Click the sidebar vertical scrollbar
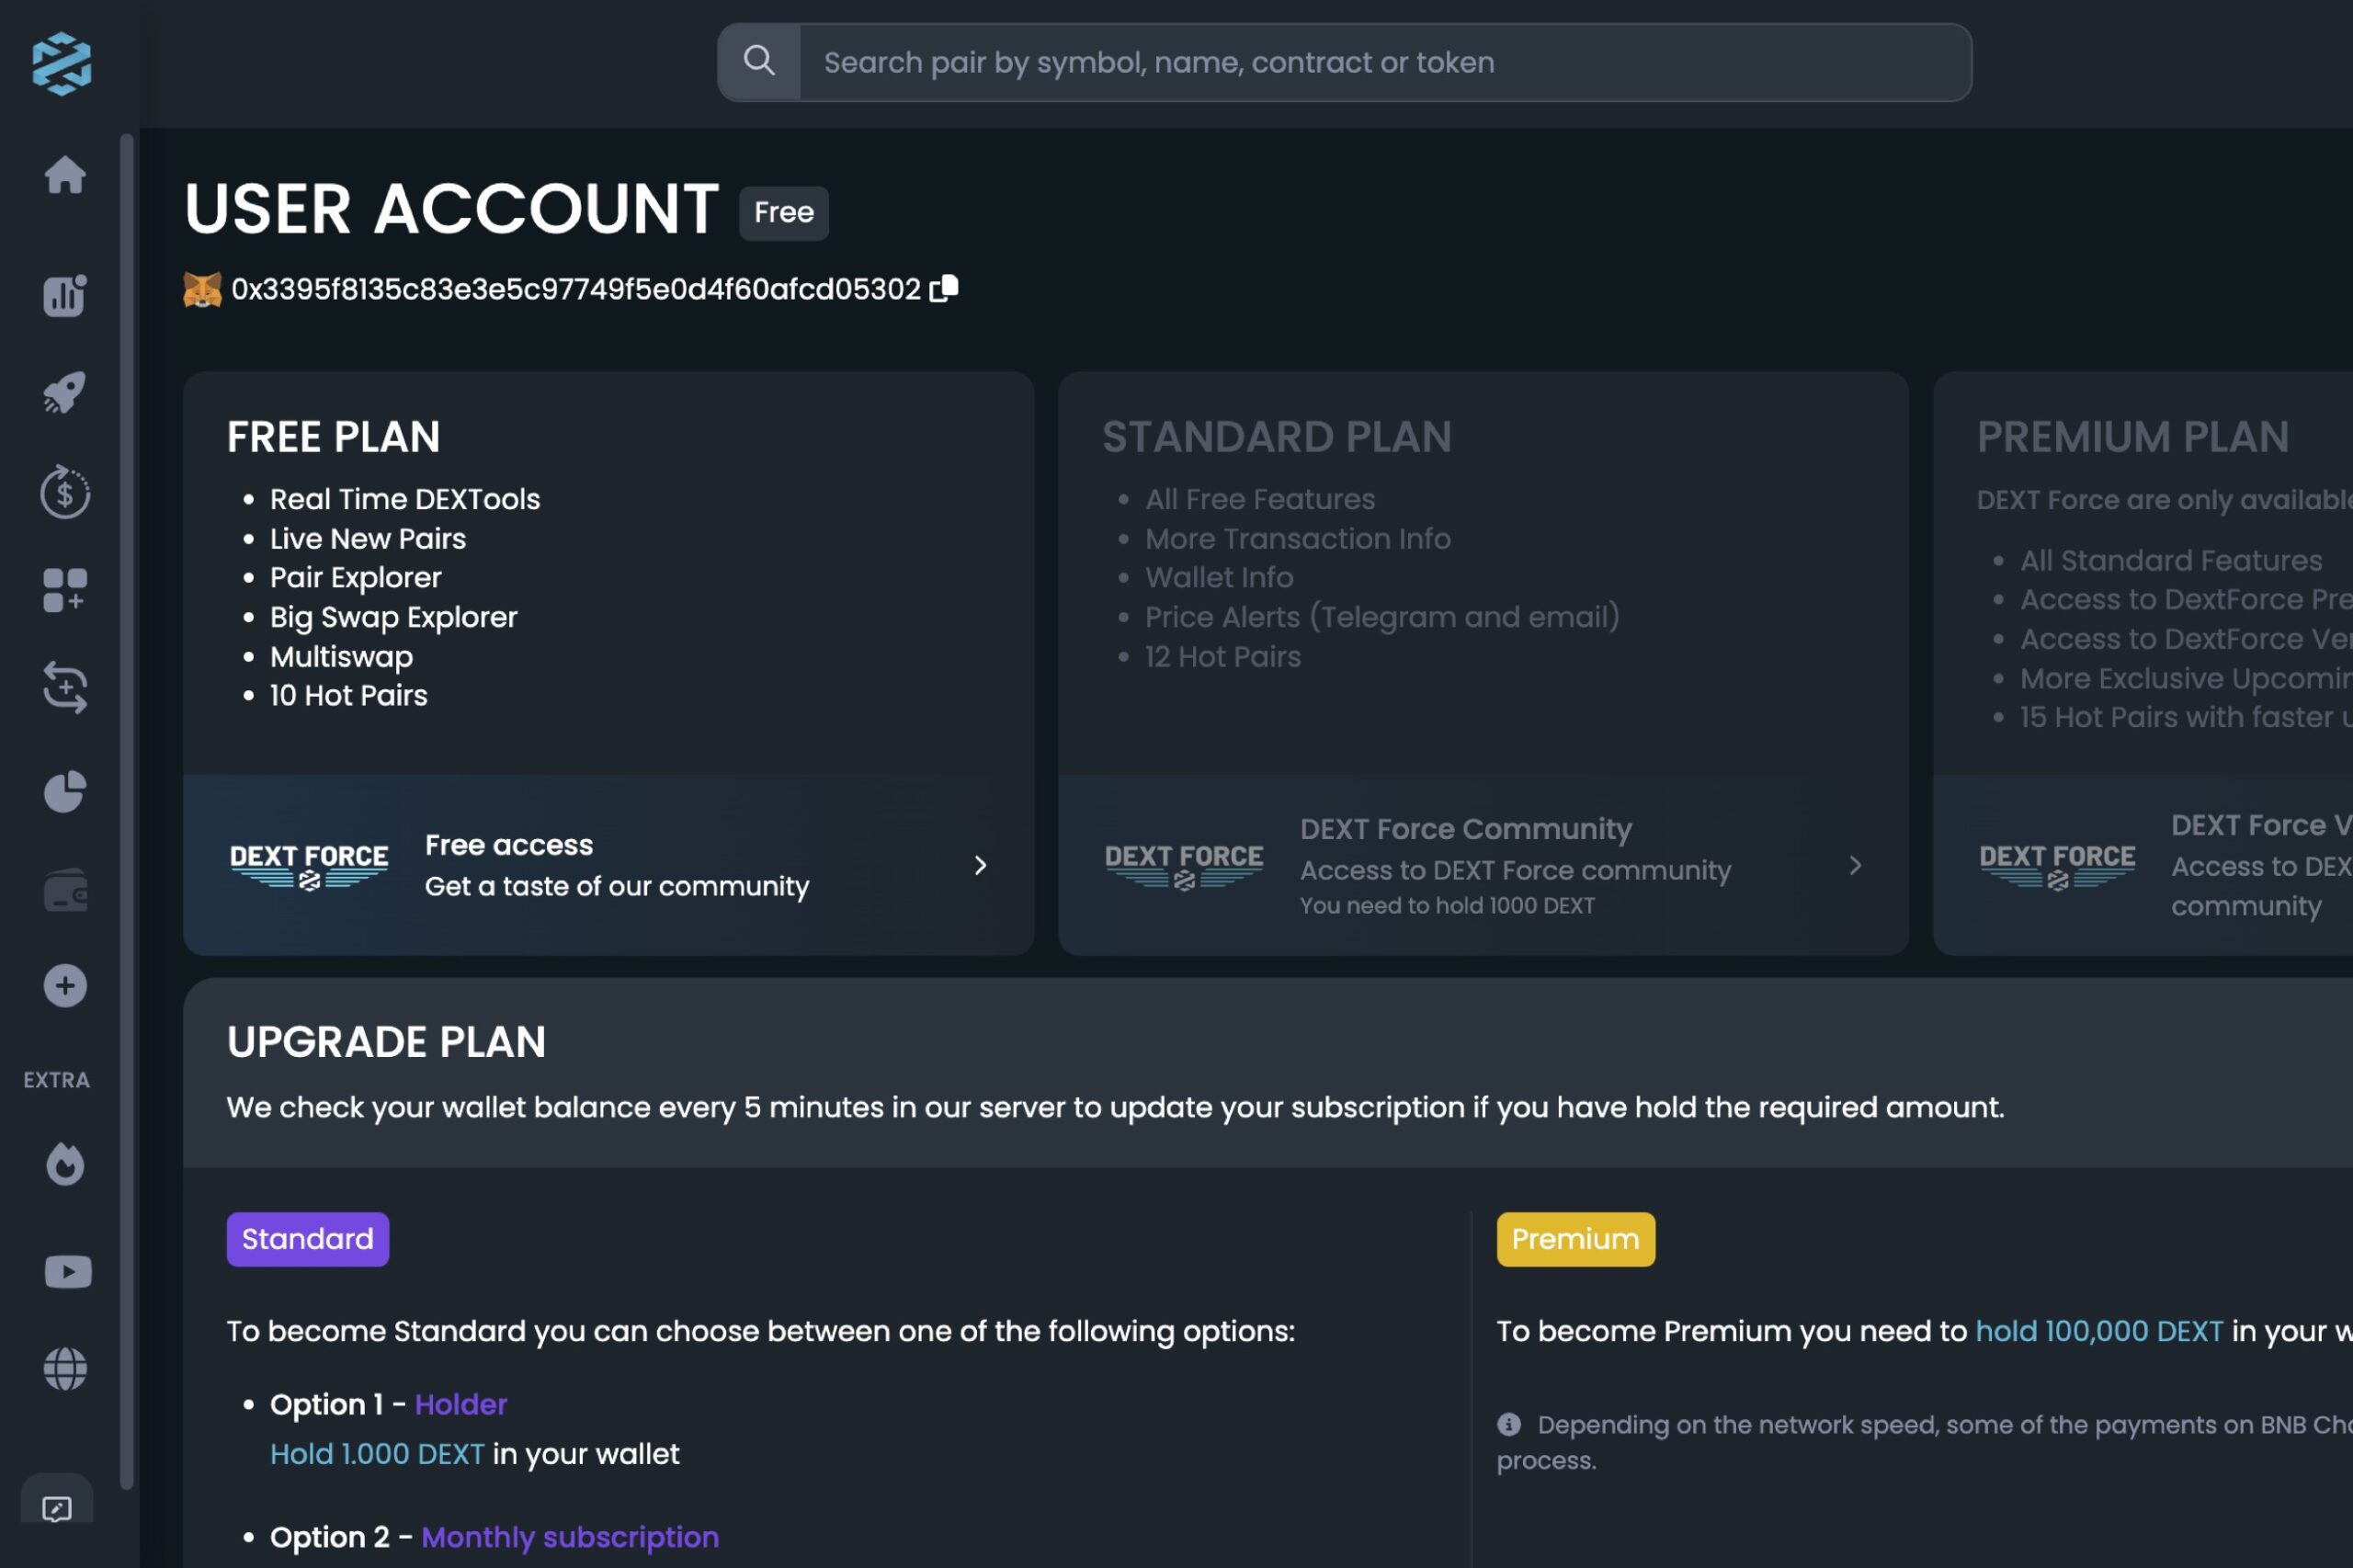Image resolution: width=2353 pixels, height=1568 pixels. tap(126, 800)
